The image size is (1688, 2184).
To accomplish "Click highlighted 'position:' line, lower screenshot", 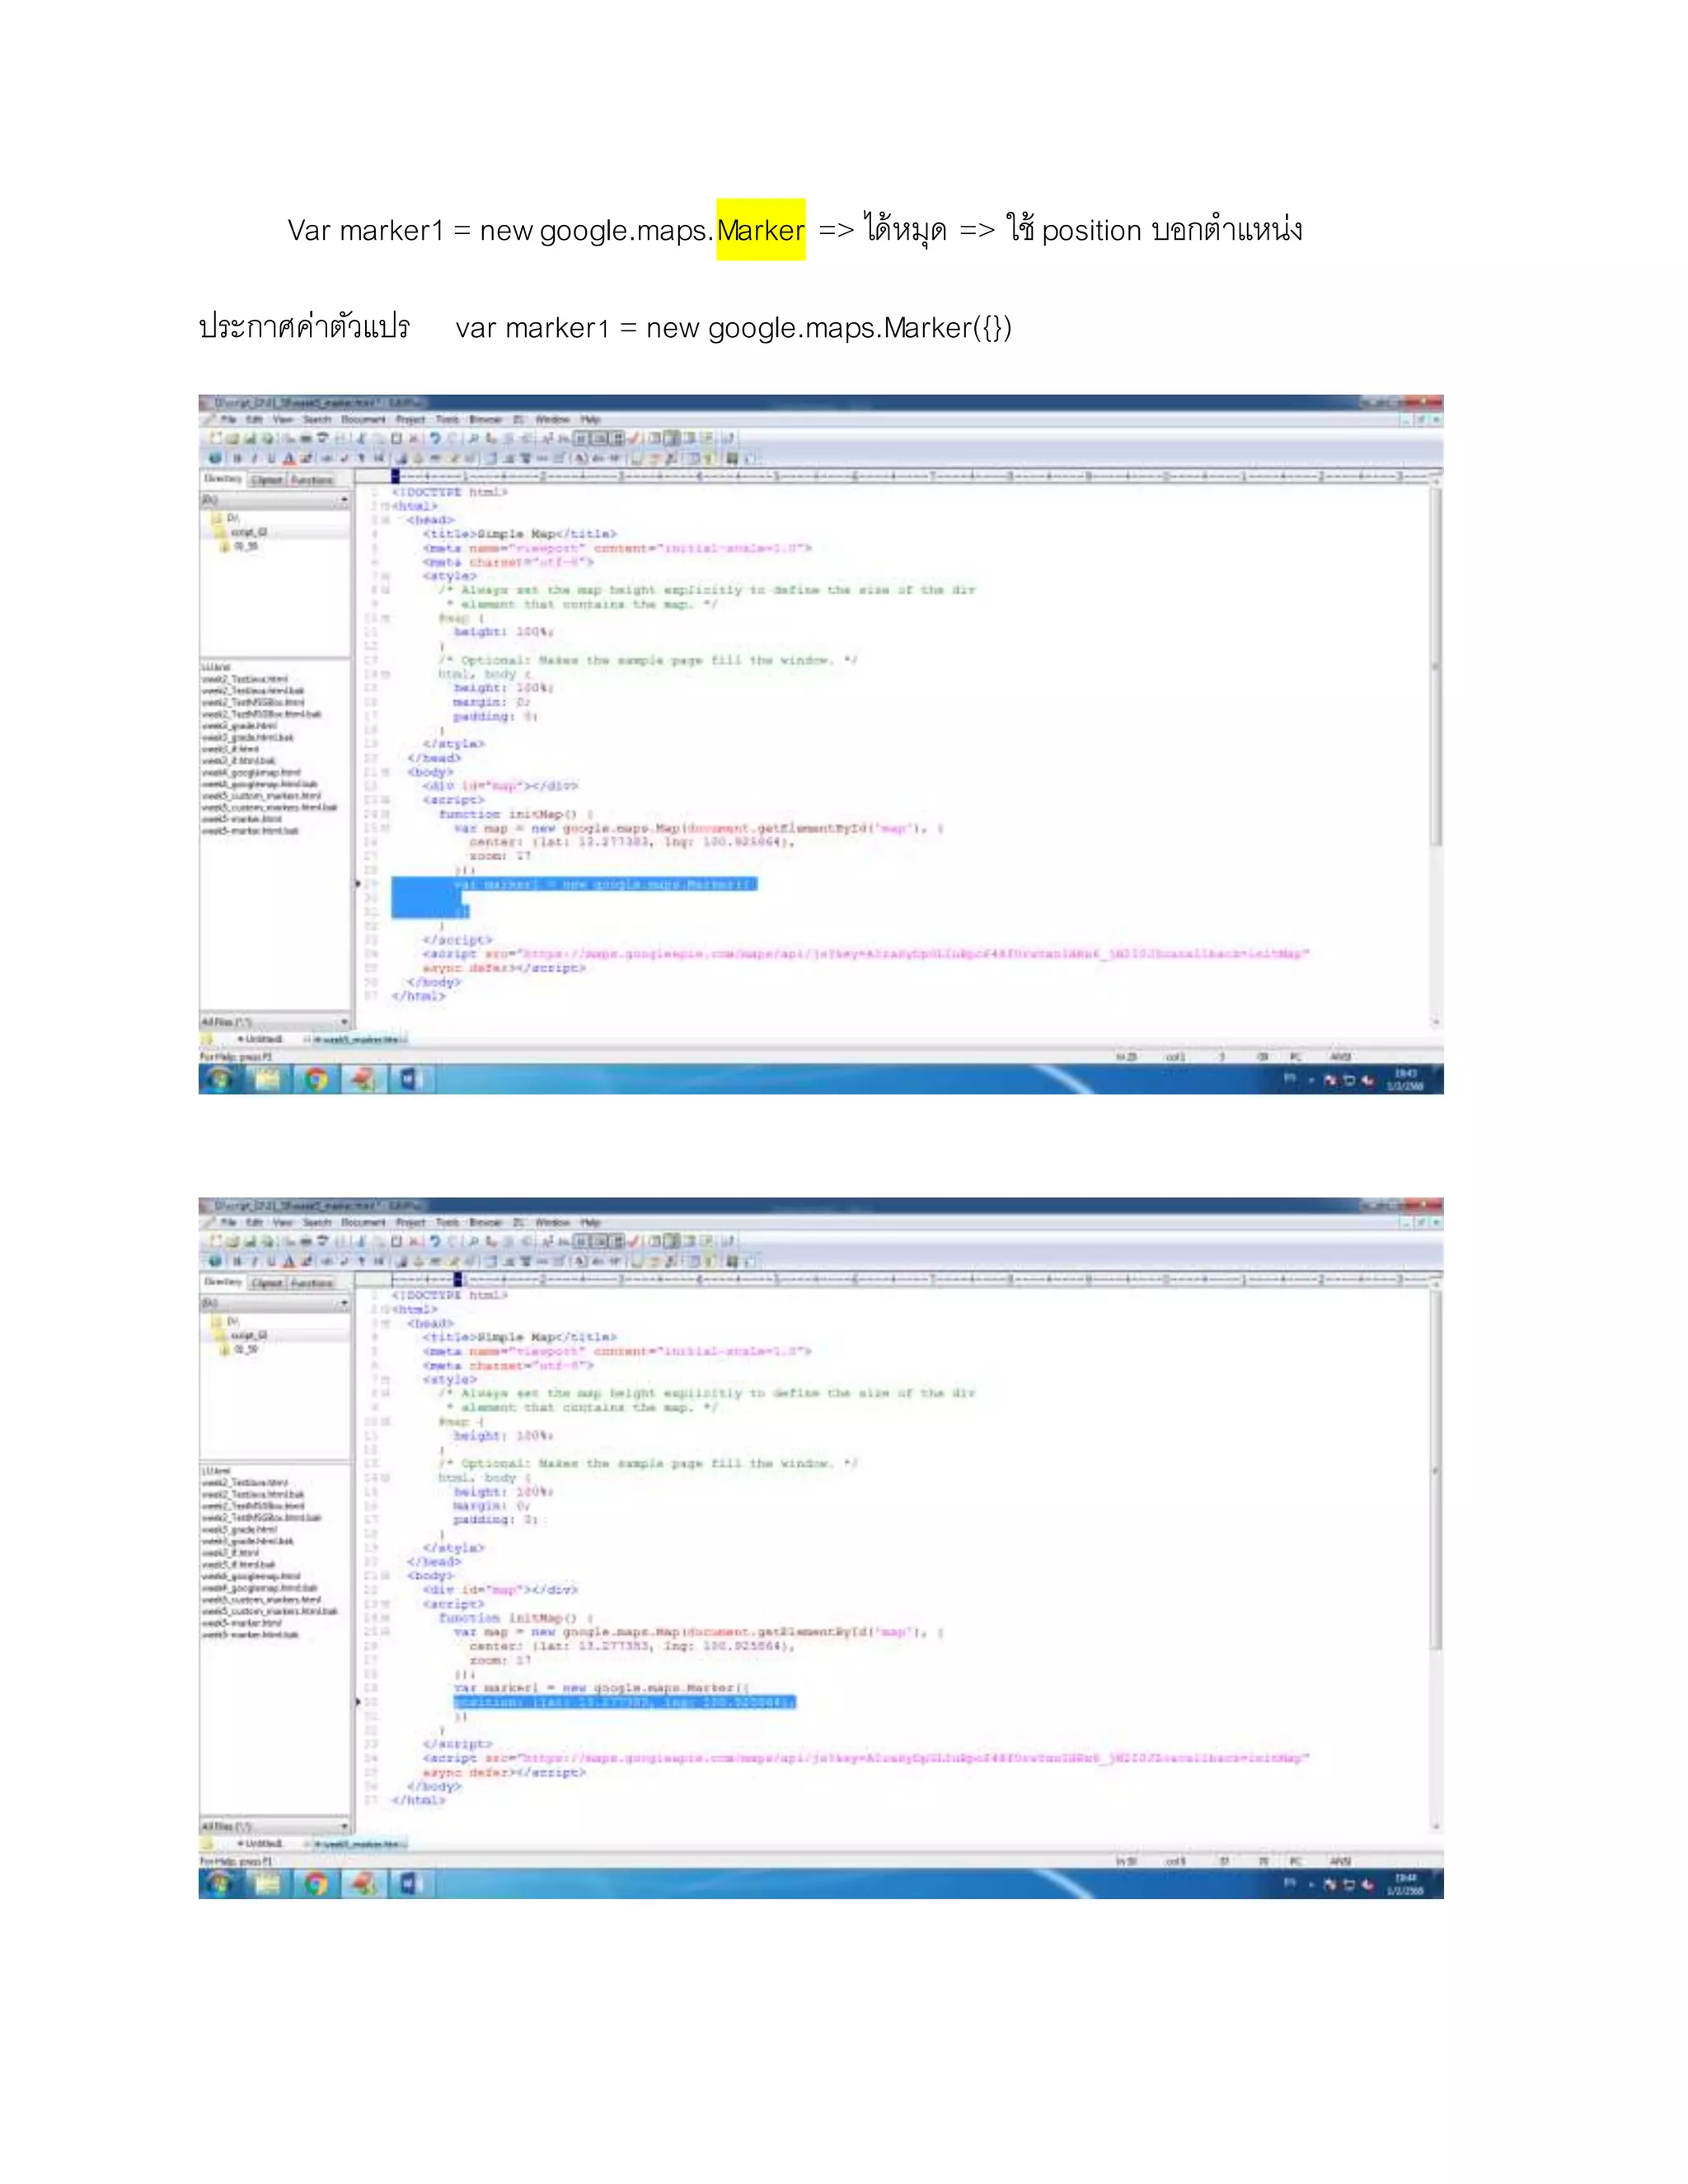I will (625, 1702).
